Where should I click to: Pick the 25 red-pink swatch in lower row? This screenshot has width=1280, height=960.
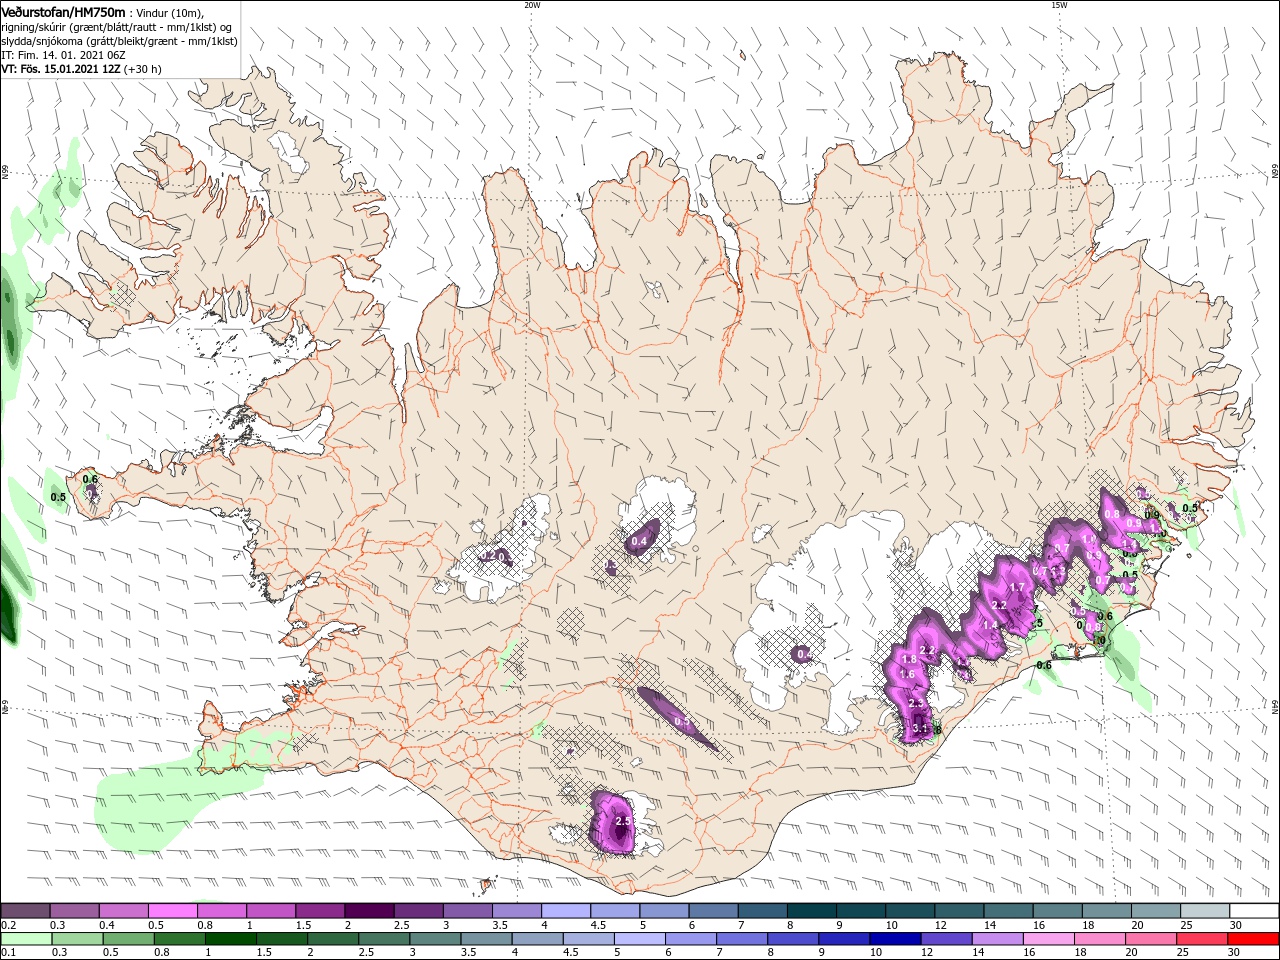pyautogui.click(x=1201, y=938)
